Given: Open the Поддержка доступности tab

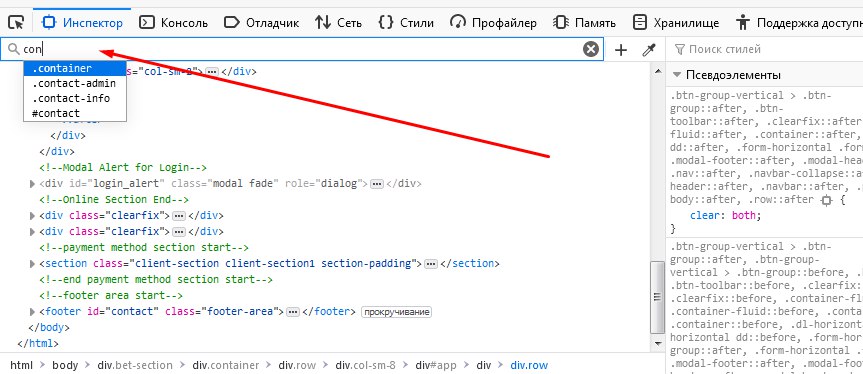Looking at the screenshot, I should pyautogui.click(x=799, y=23).
